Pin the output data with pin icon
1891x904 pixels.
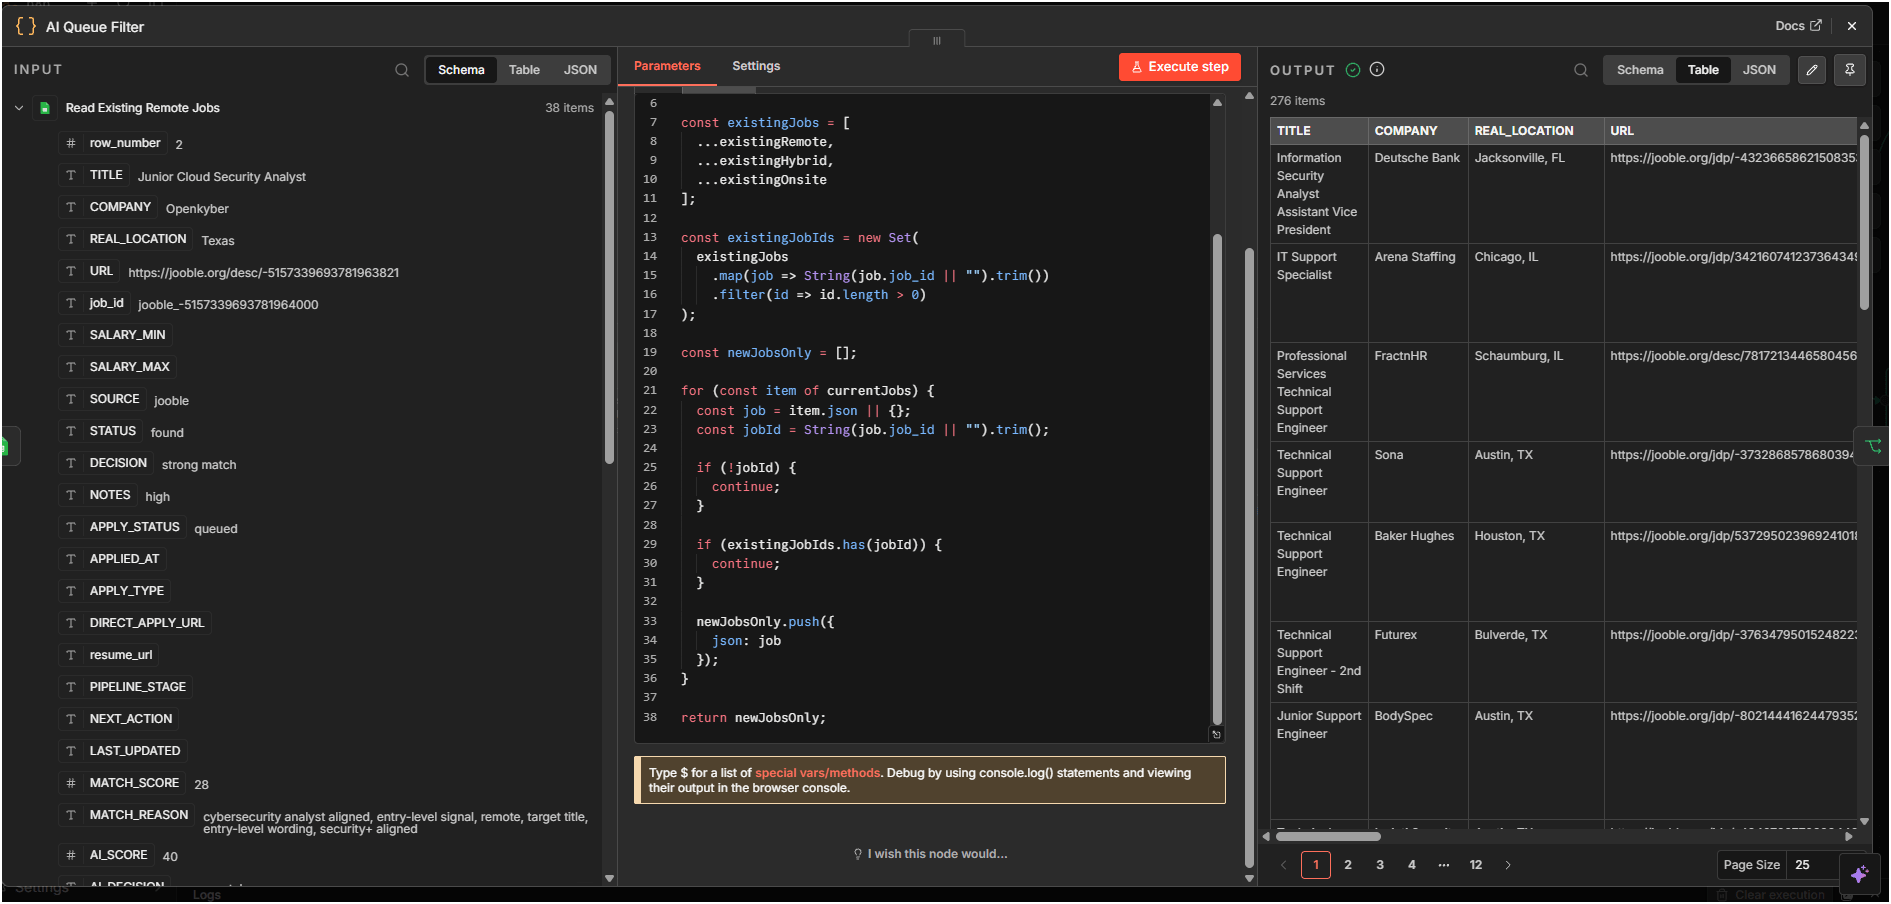1850,70
